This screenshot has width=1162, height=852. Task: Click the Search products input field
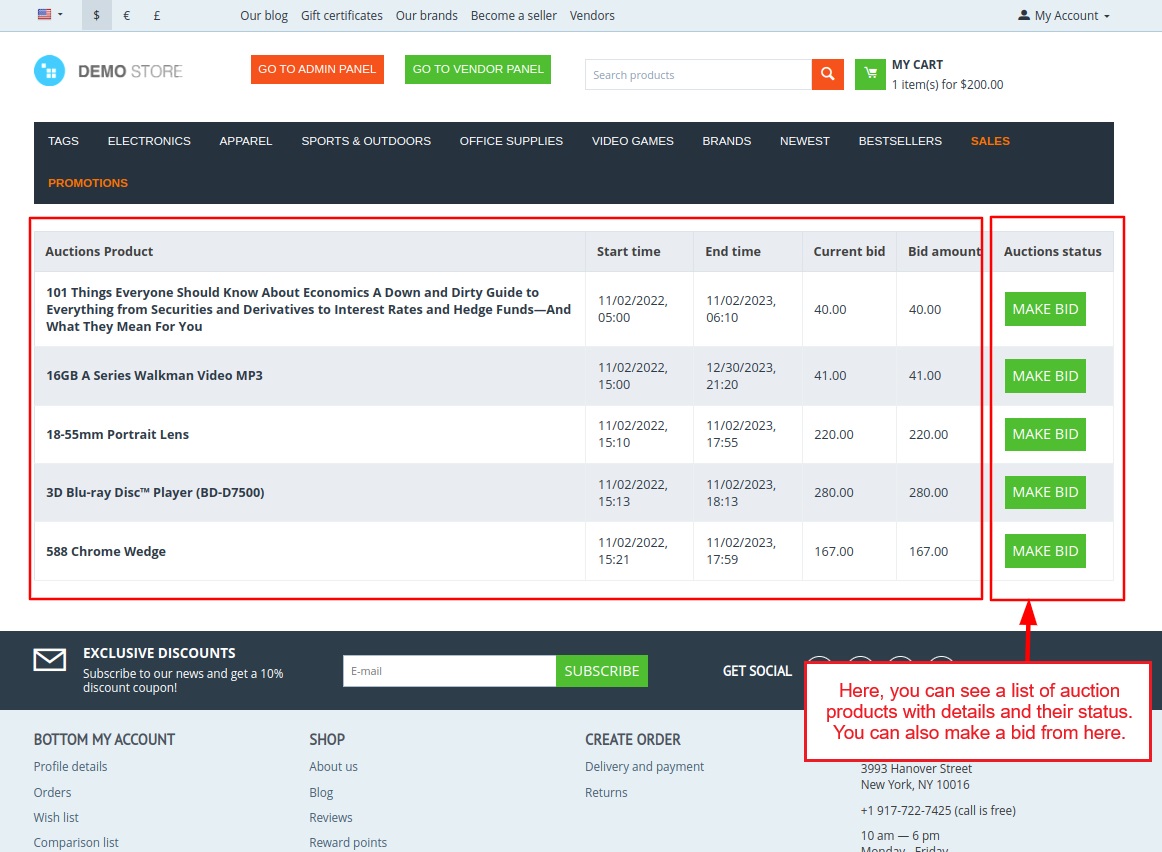(698, 75)
